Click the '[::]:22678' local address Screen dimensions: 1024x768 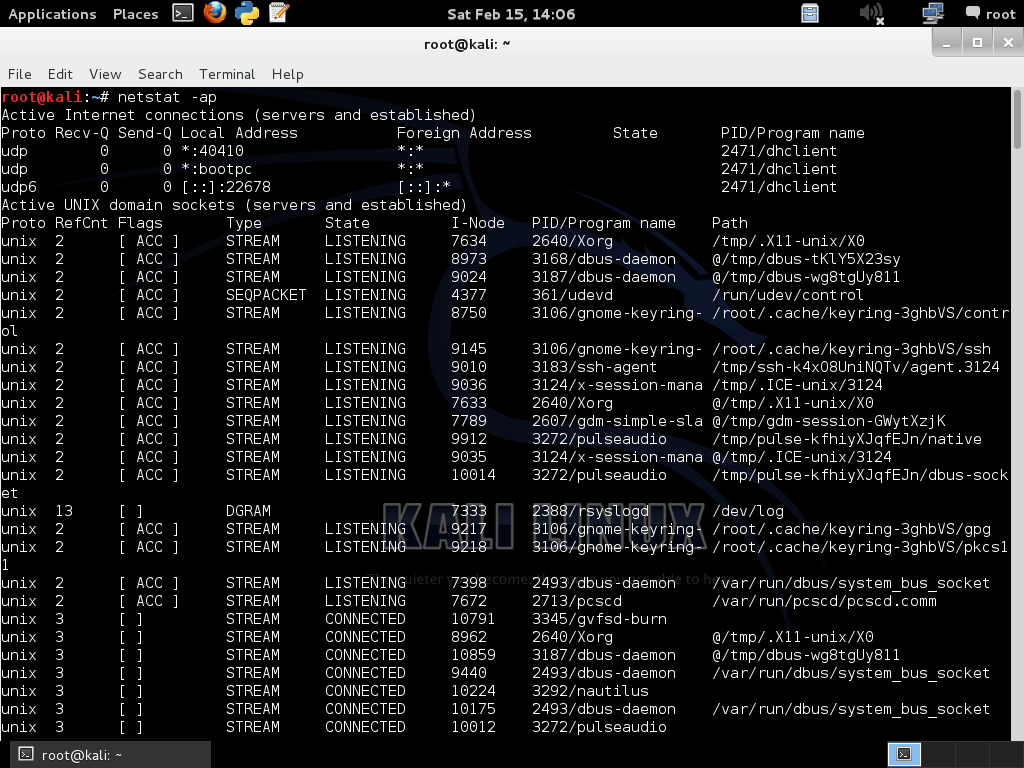[x=226, y=187]
